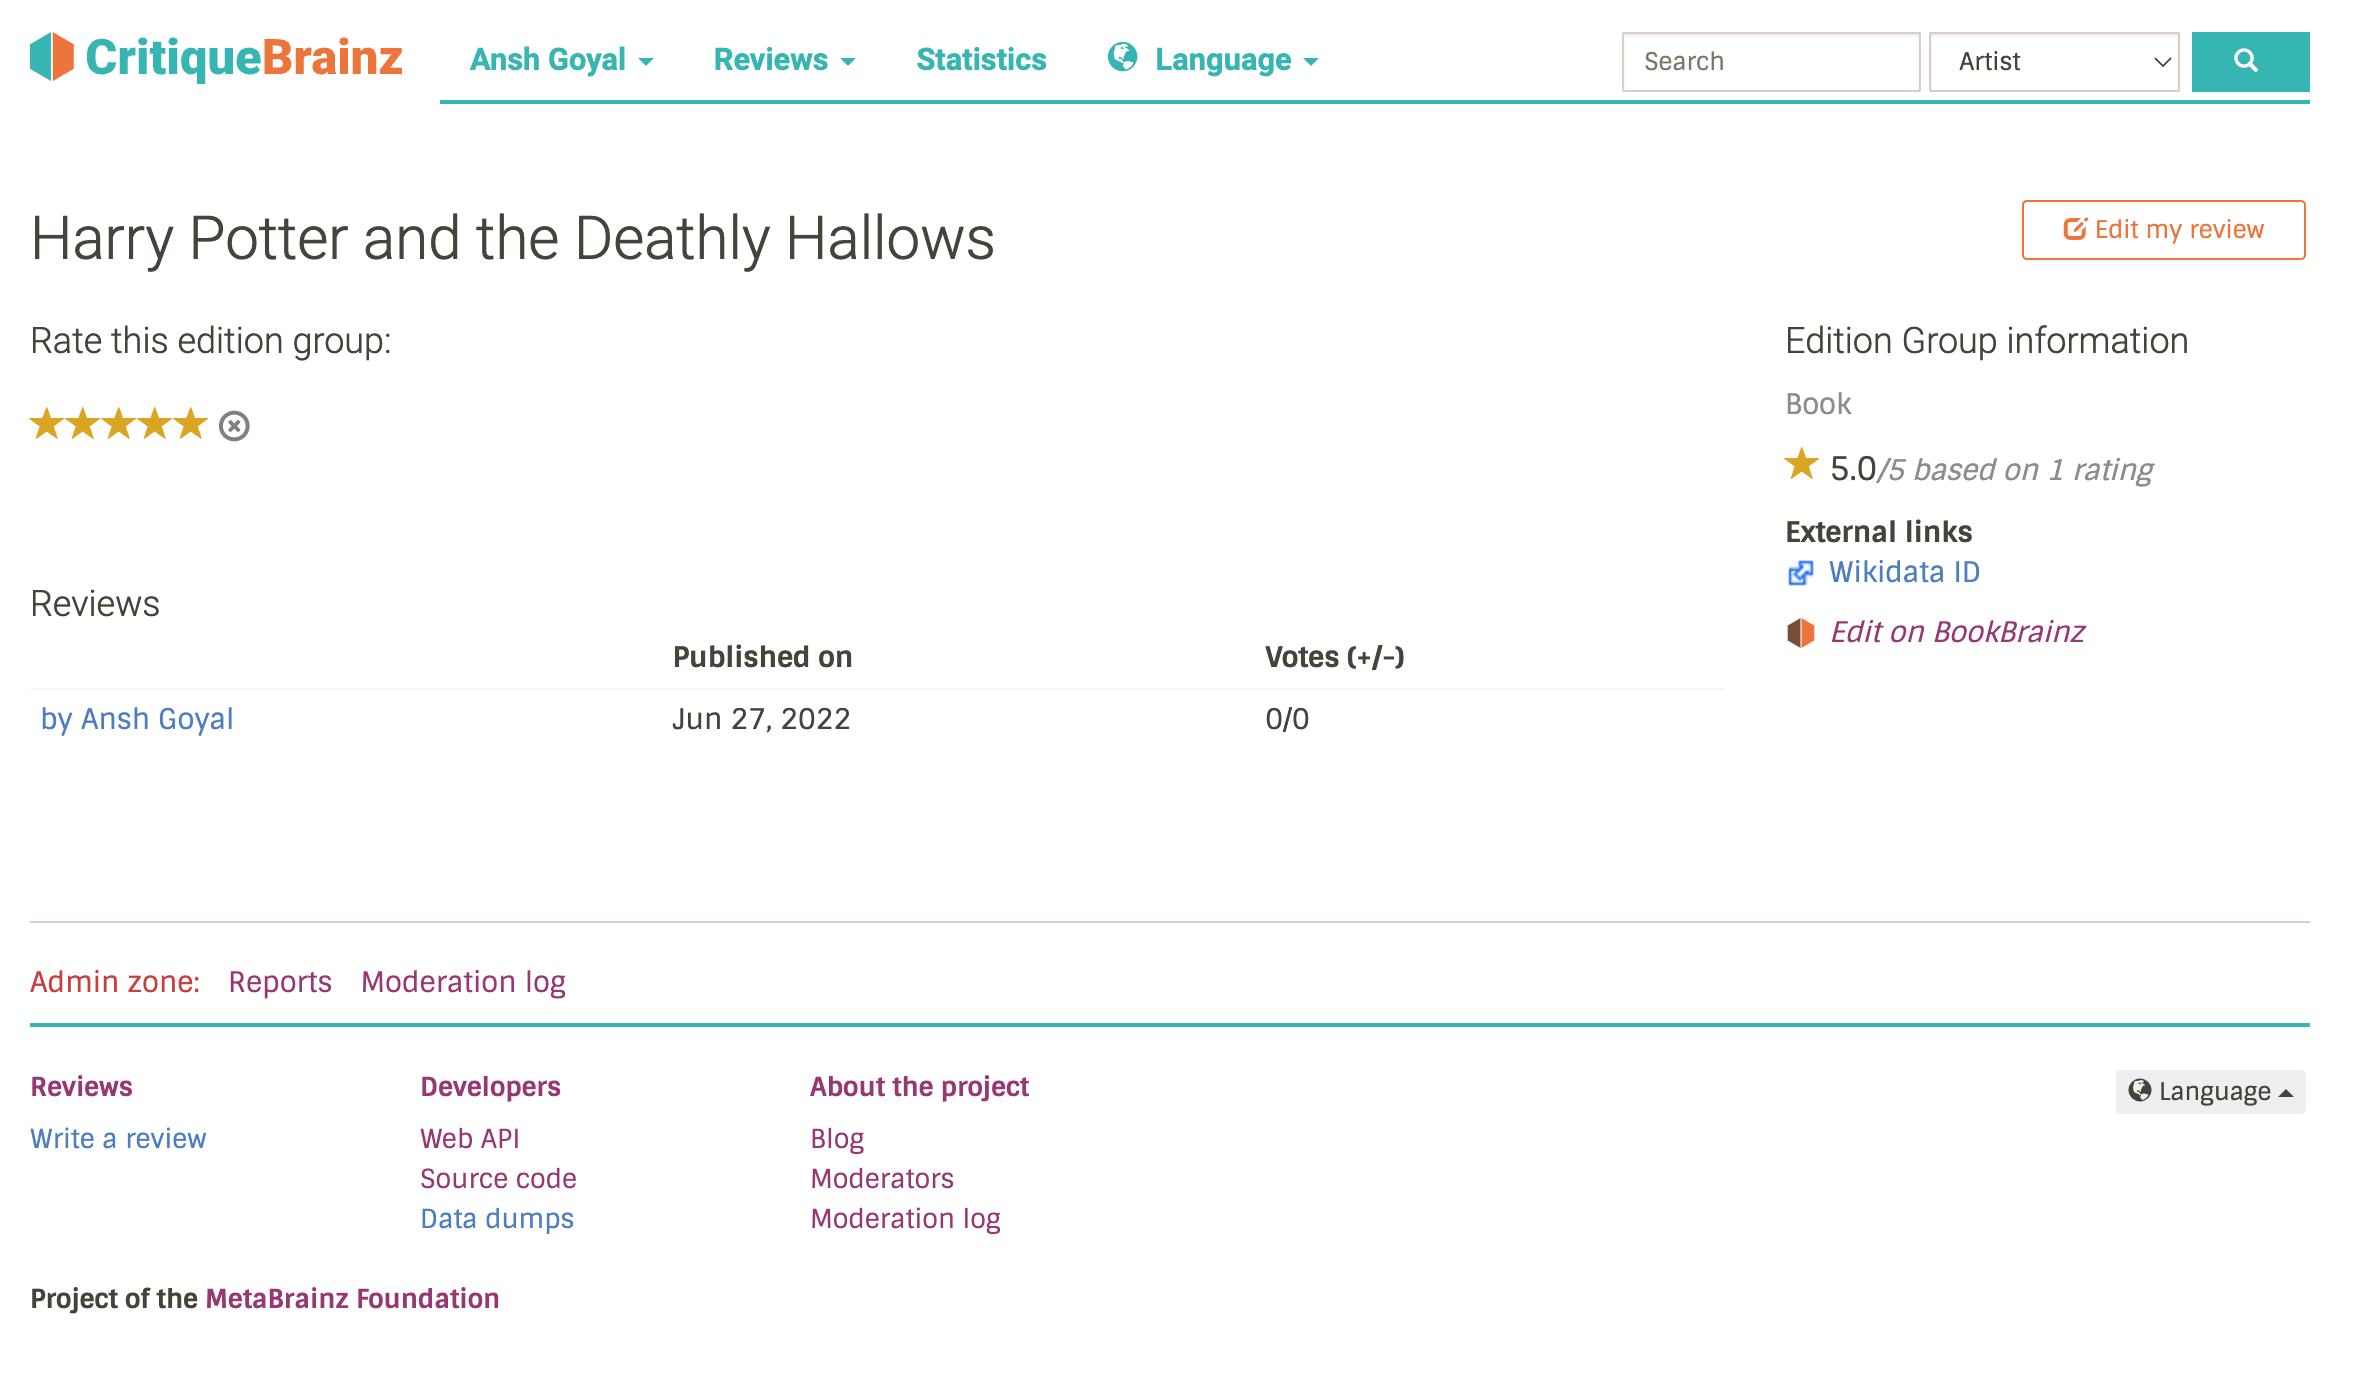Viewport: 2356px width, 1374px height.
Task: Click the '5.0/5 based on 1 rating' text
Action: point(1991,469)
